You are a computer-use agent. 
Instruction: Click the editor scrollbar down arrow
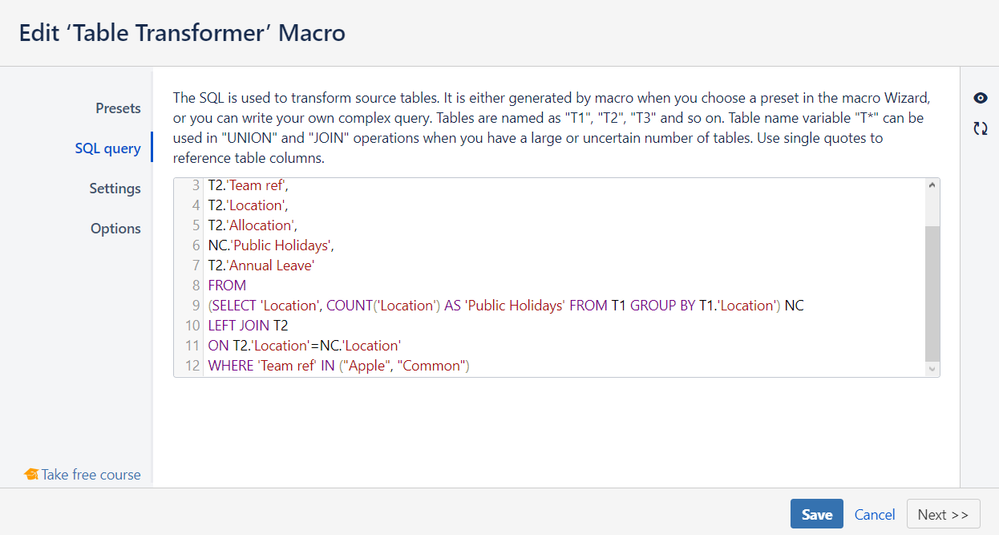point(933,369)
